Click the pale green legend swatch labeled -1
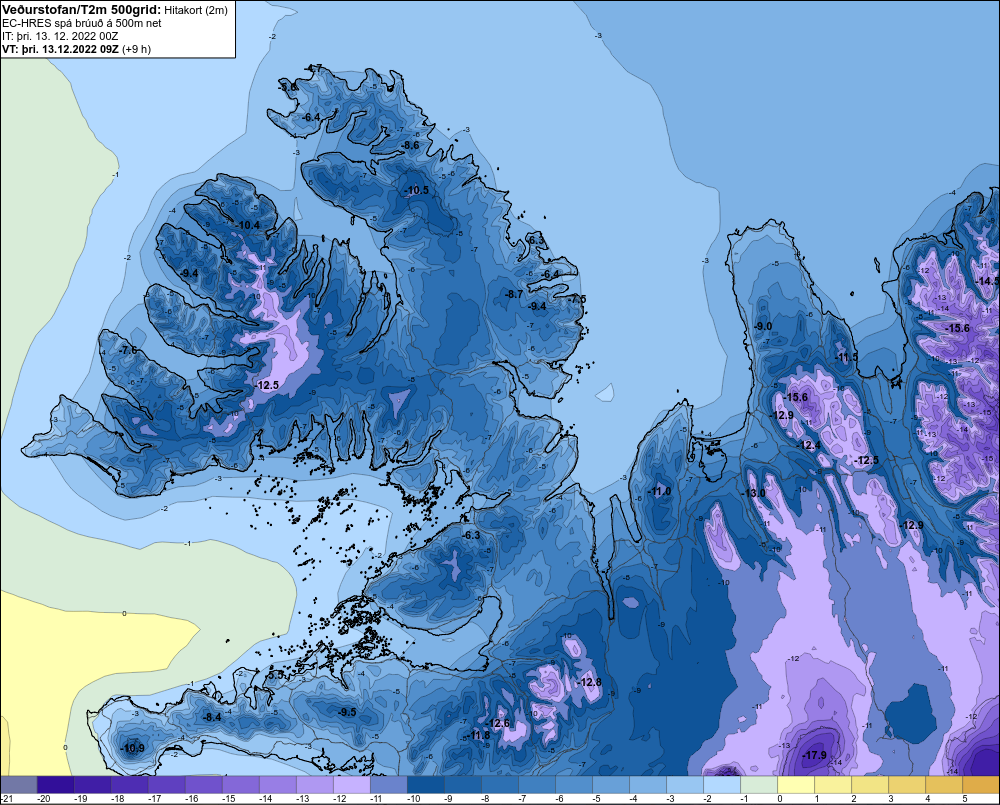Screen dimensions: 1000x805 coord(759,785)
